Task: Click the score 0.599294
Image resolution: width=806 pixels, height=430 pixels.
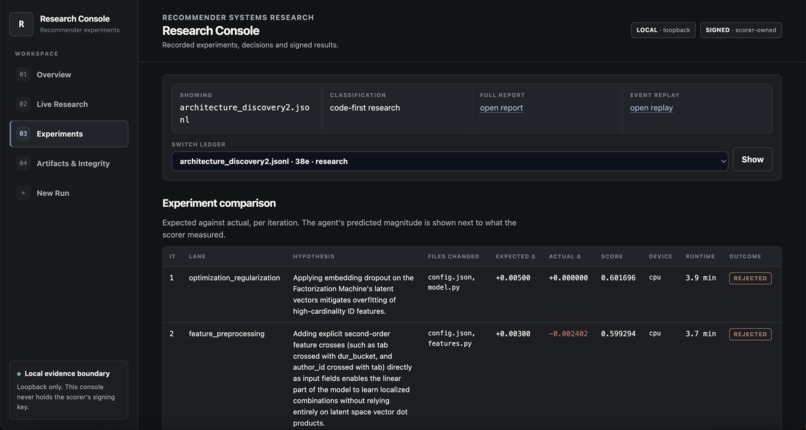Action: pos(618,334)
